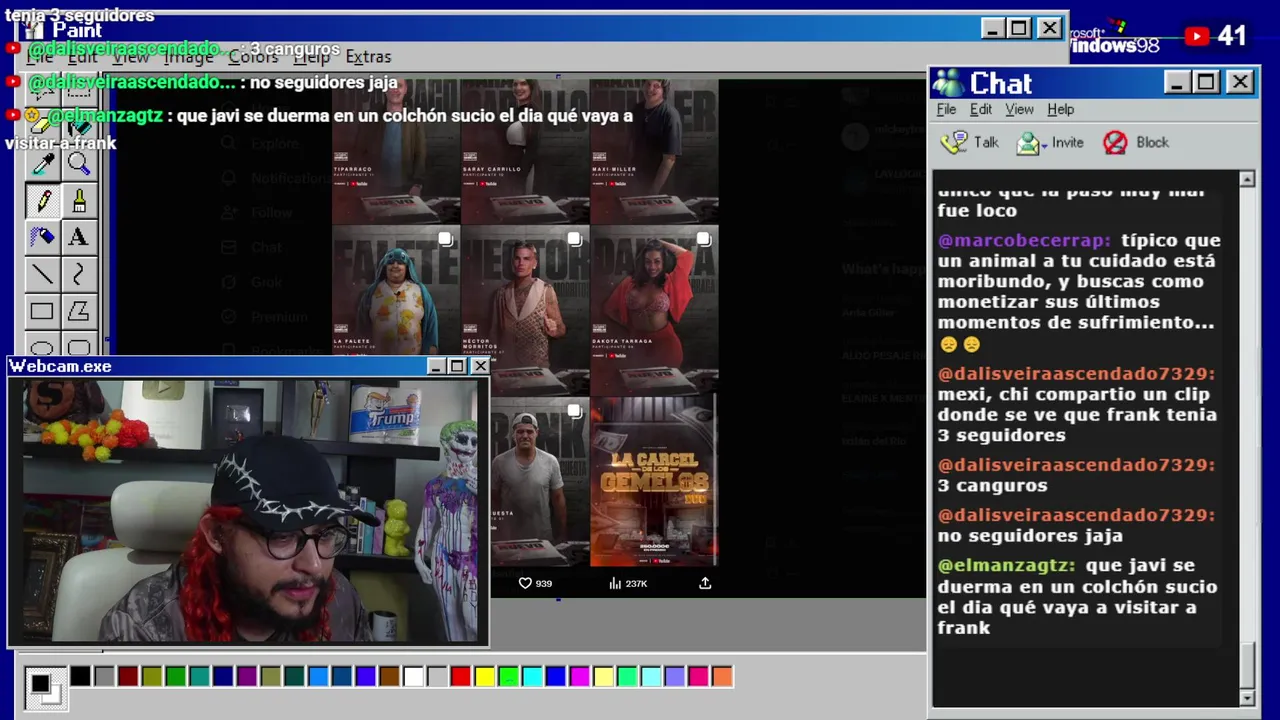Click the heart like icon with 939

tap(525, 583)
